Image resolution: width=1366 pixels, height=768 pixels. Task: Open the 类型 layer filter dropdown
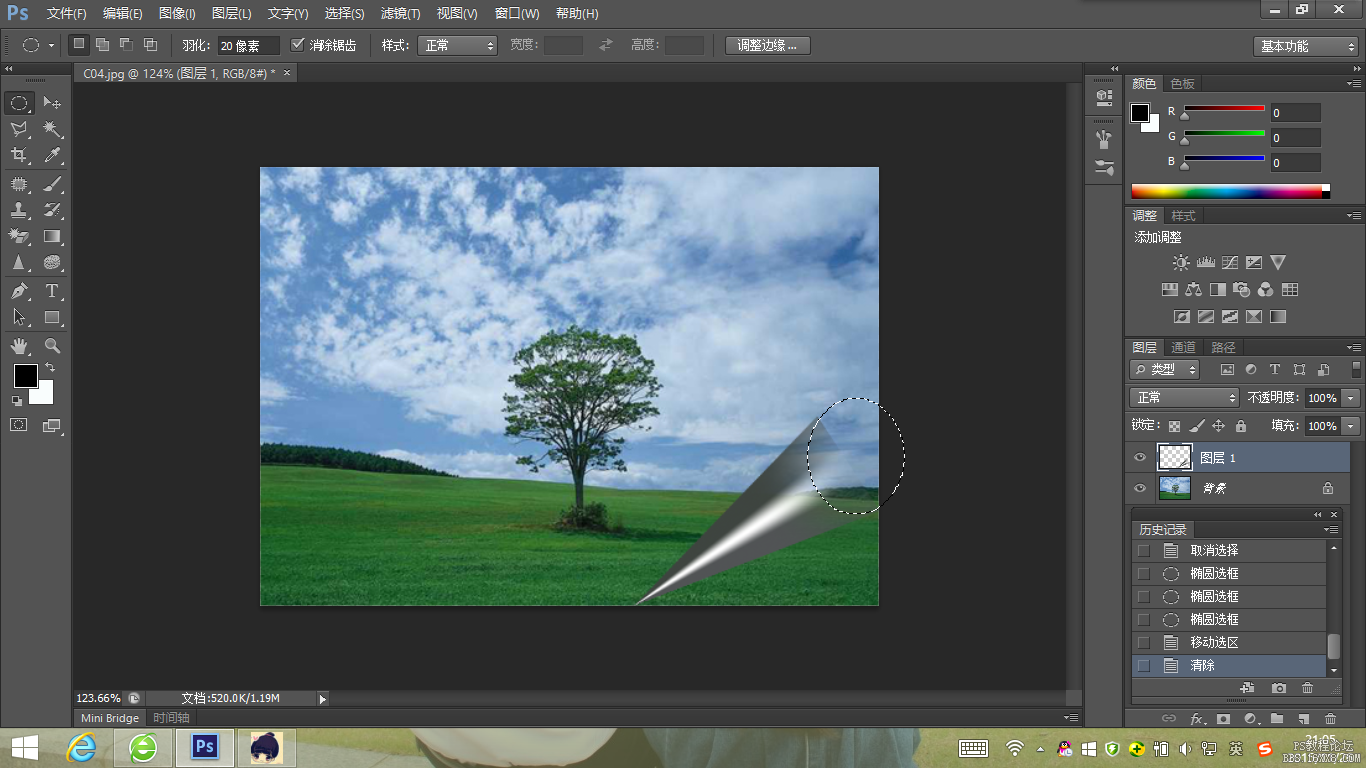pos(1165,369)
